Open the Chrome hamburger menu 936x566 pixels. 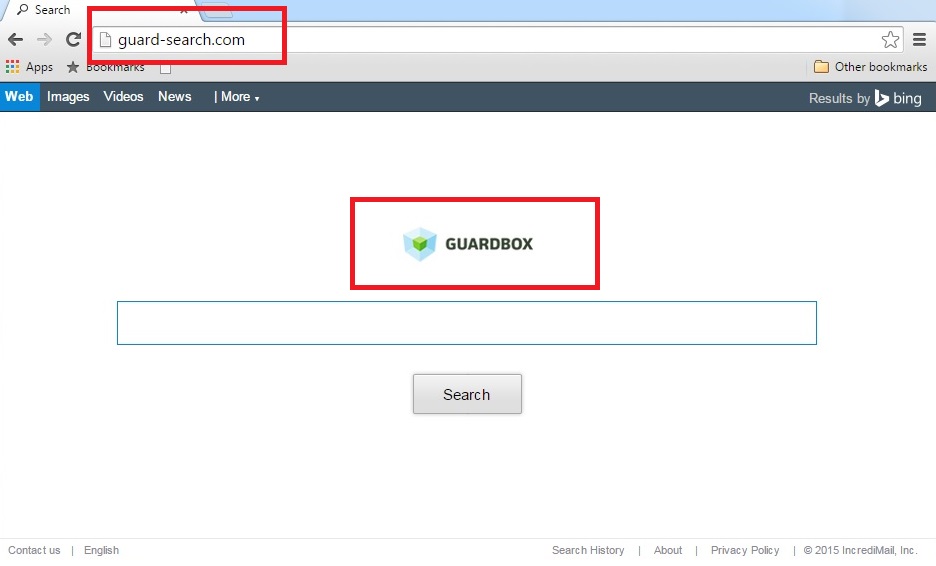tap(919, 39)
